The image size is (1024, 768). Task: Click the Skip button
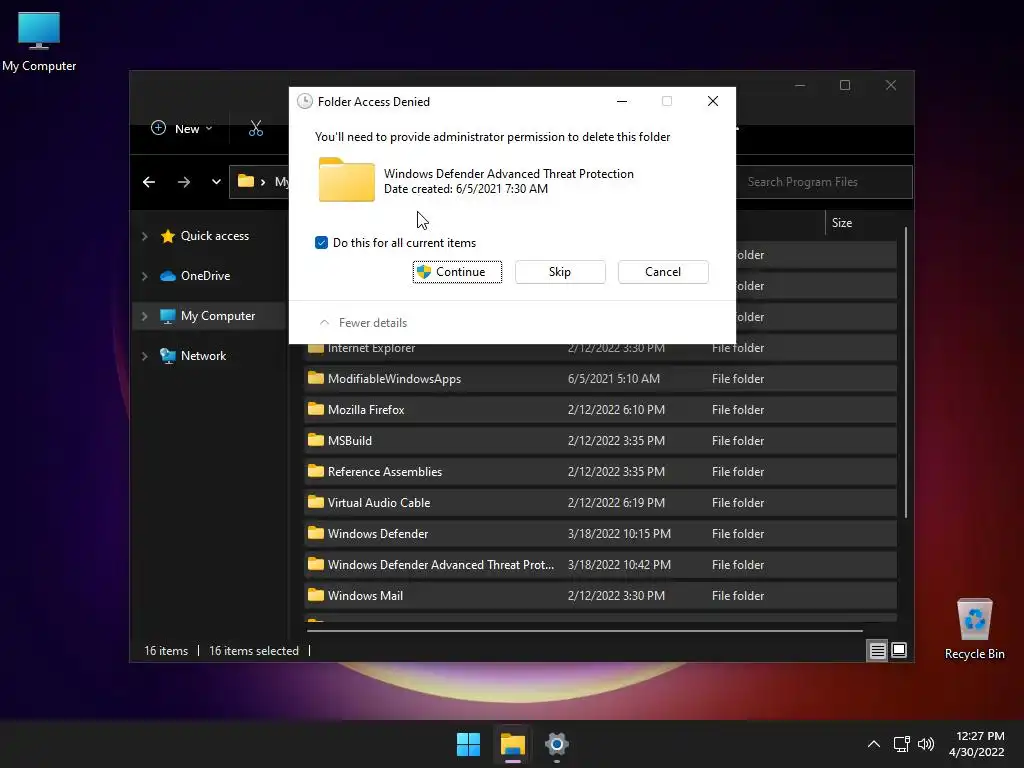560,272
